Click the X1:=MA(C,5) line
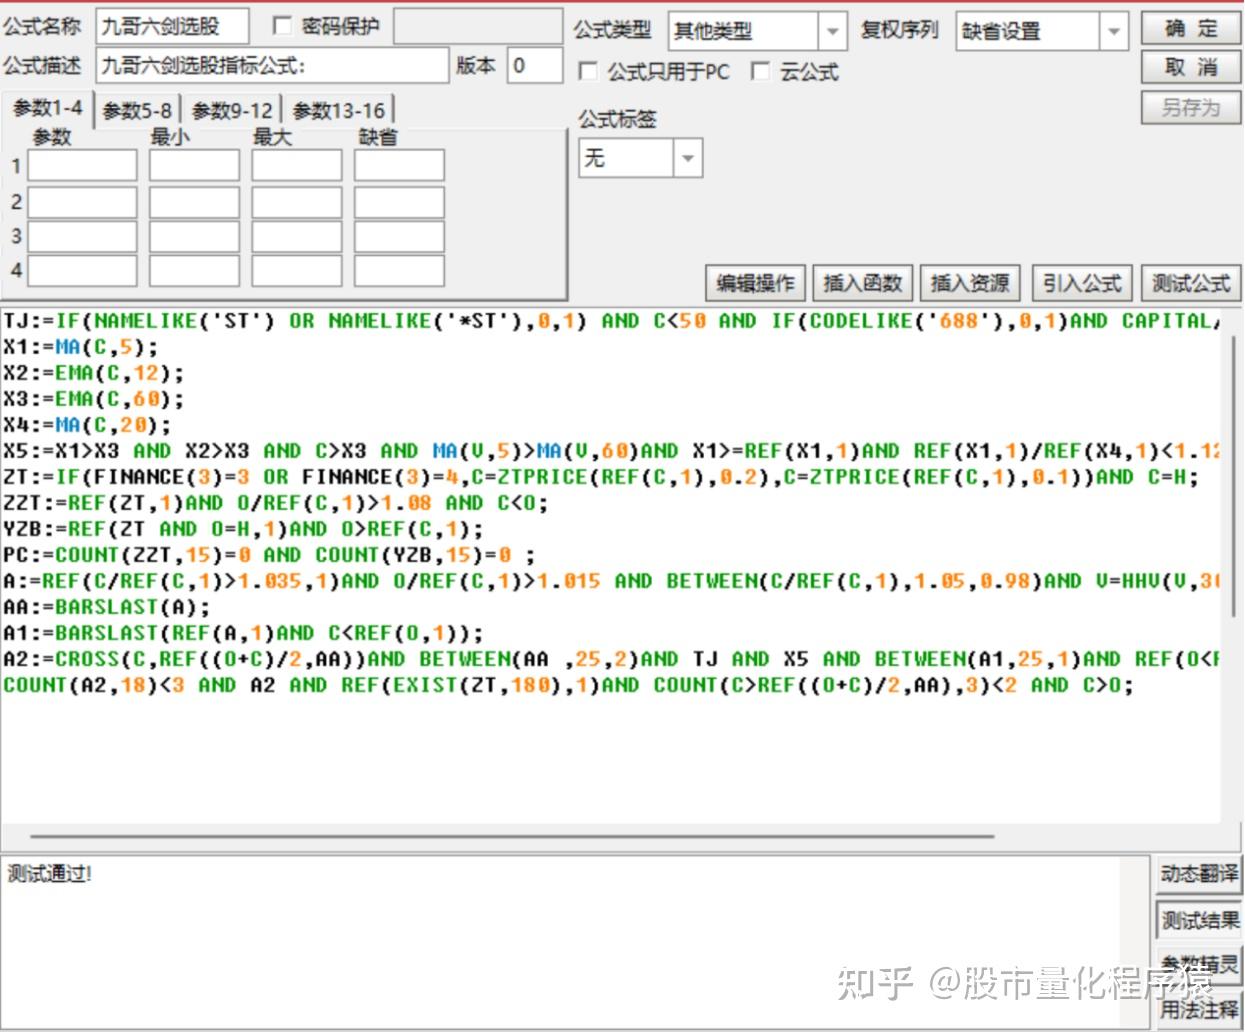Image resolution: width=1245 pixels, height=1033 pixels. pyautogui.click(x=81, y=347)
